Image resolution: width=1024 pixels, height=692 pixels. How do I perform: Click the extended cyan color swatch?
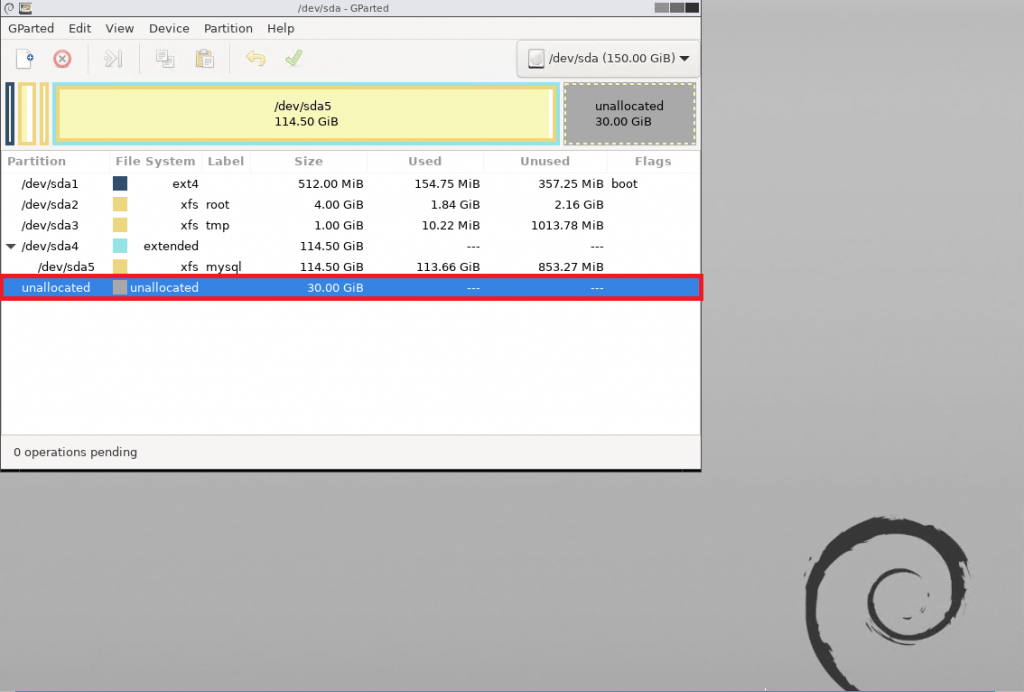120,246
